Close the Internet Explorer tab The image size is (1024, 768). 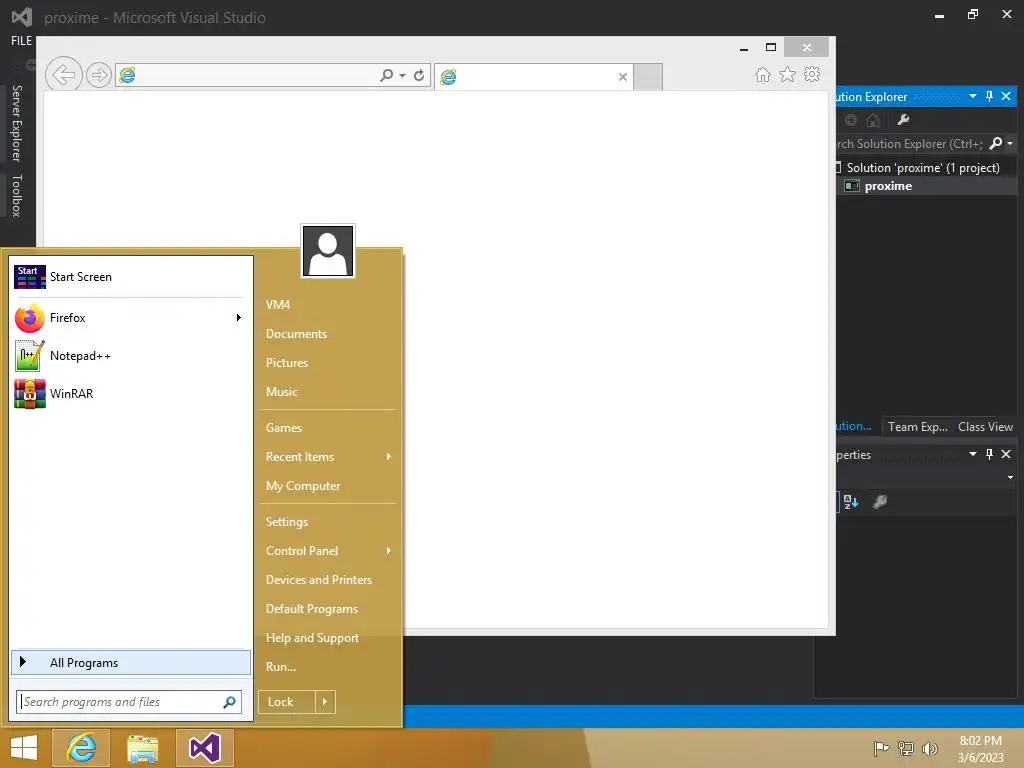point(623,77)
